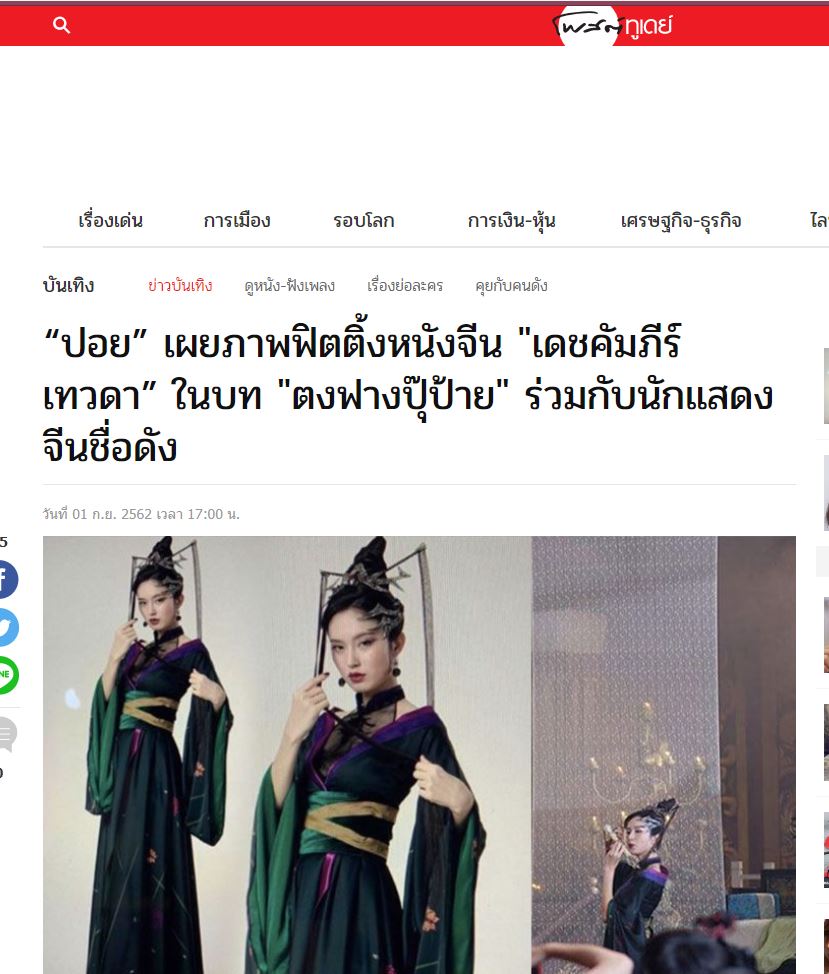Select the ข่าวบันเทิง tab
829x974 pixels.
(180, 285)
